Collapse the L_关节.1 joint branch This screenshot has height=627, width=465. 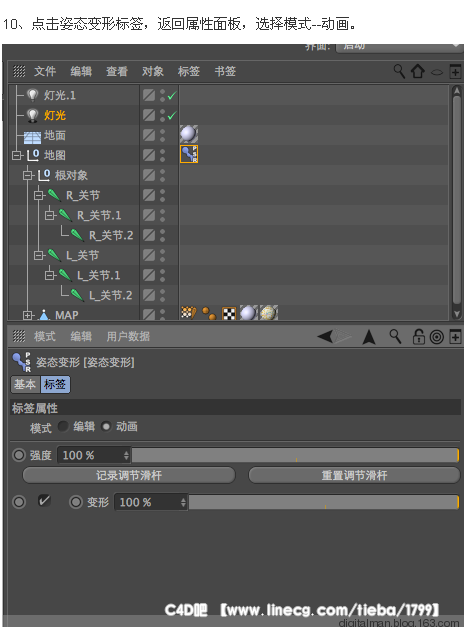coord(50,275)
